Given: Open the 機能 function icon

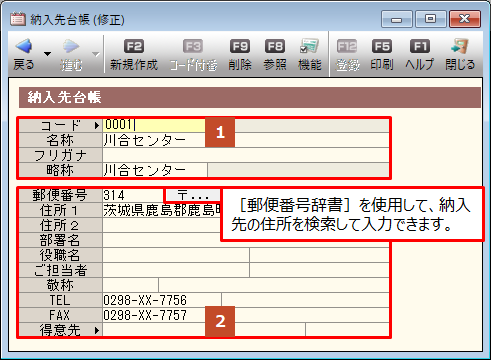Looking at the screenshot, I should 310,46.
